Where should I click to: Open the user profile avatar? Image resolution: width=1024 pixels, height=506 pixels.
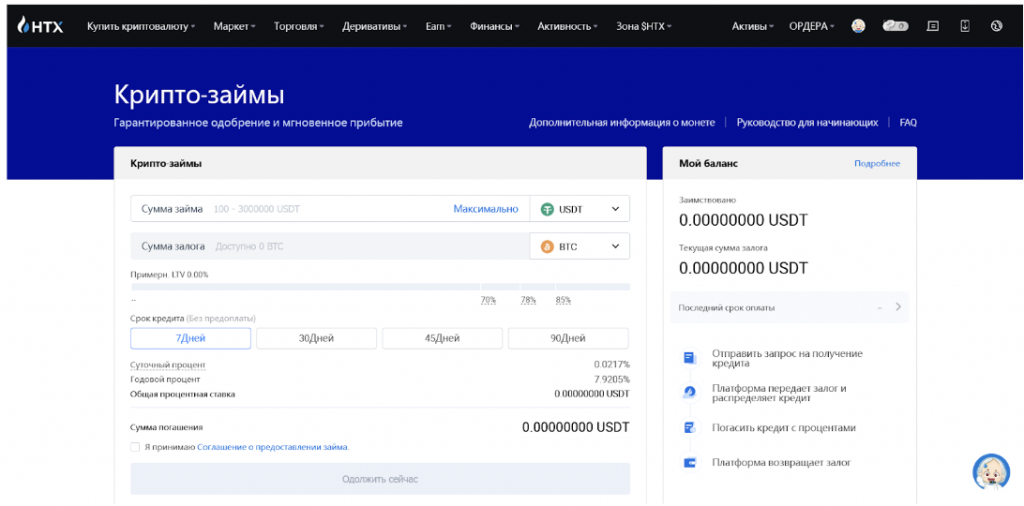click(858, 26)
